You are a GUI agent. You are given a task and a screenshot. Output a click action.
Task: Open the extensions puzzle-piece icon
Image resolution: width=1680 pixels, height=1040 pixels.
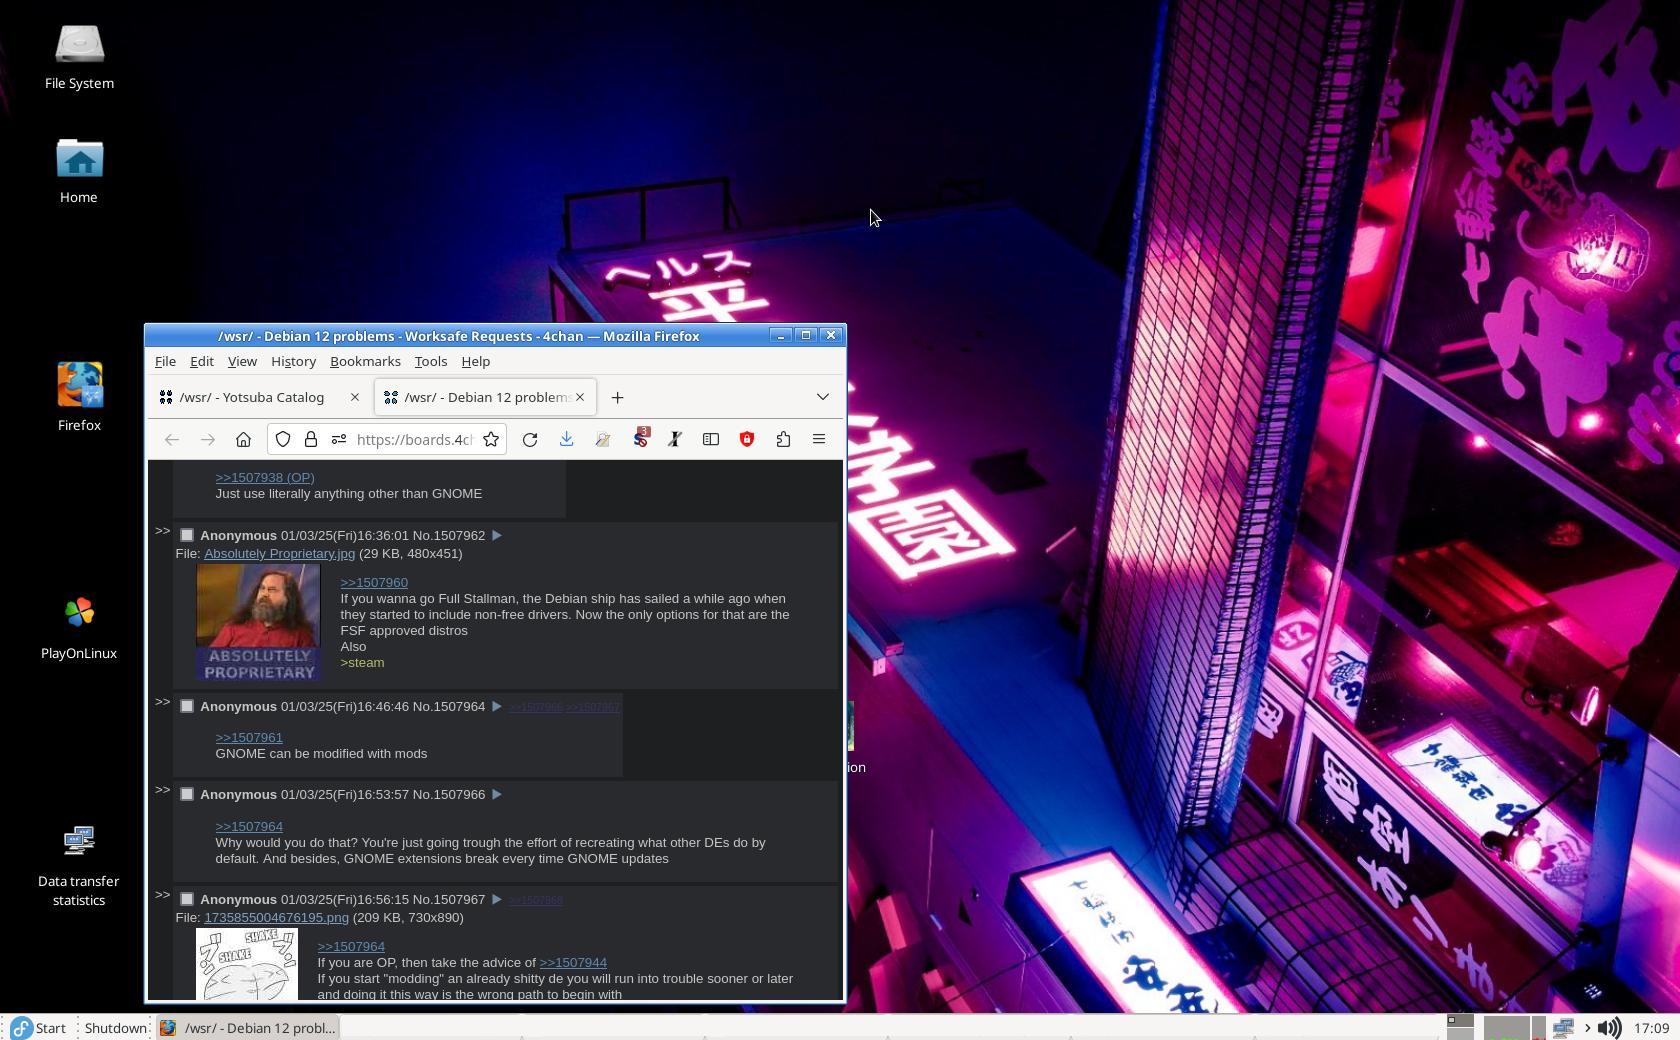(783, 439)
